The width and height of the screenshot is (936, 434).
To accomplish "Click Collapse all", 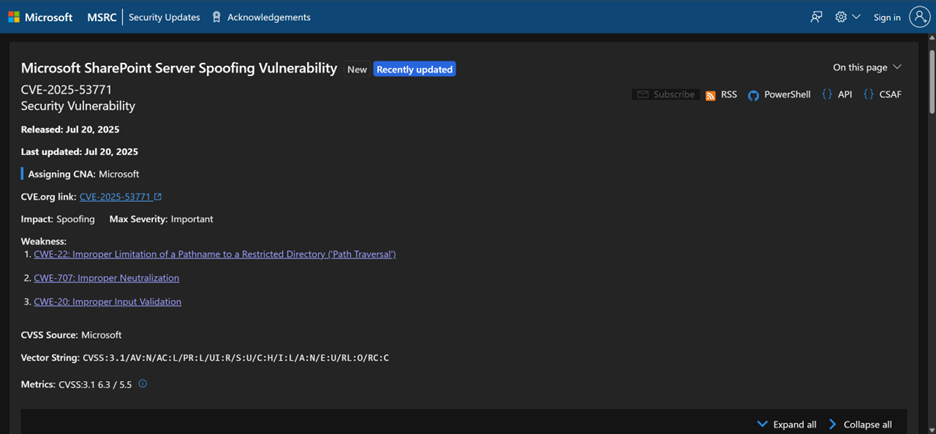I will pyautogui.click(x=860, y=424).
